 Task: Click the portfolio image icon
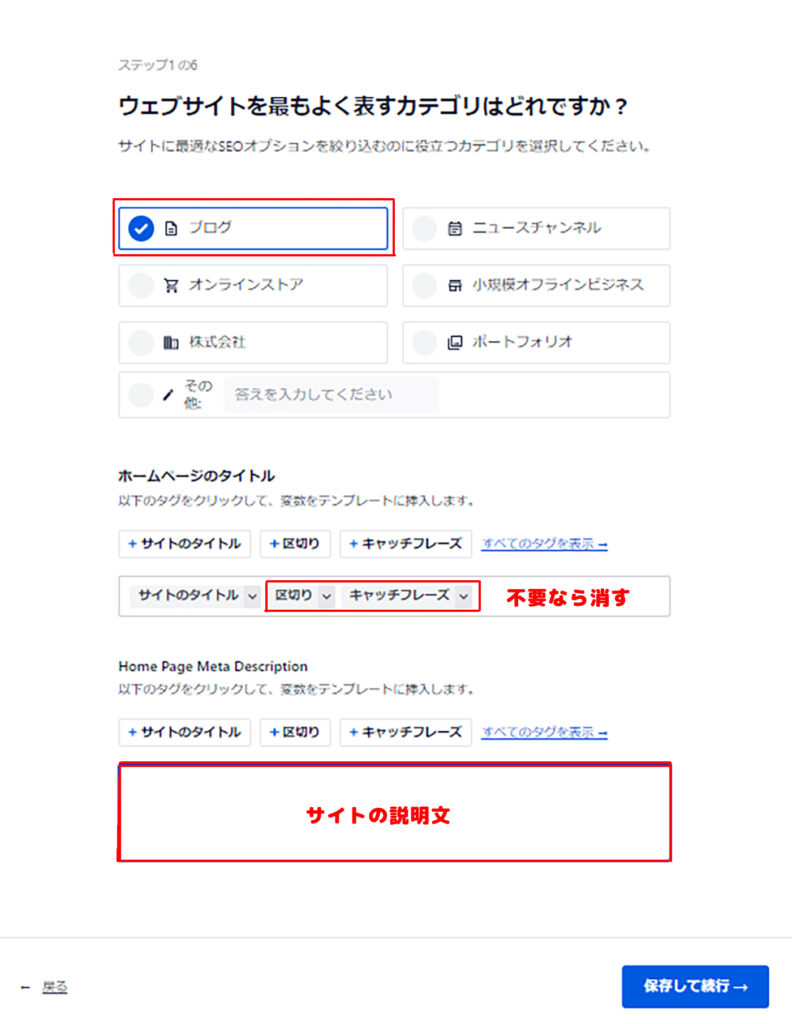click(x=454, y=342)
